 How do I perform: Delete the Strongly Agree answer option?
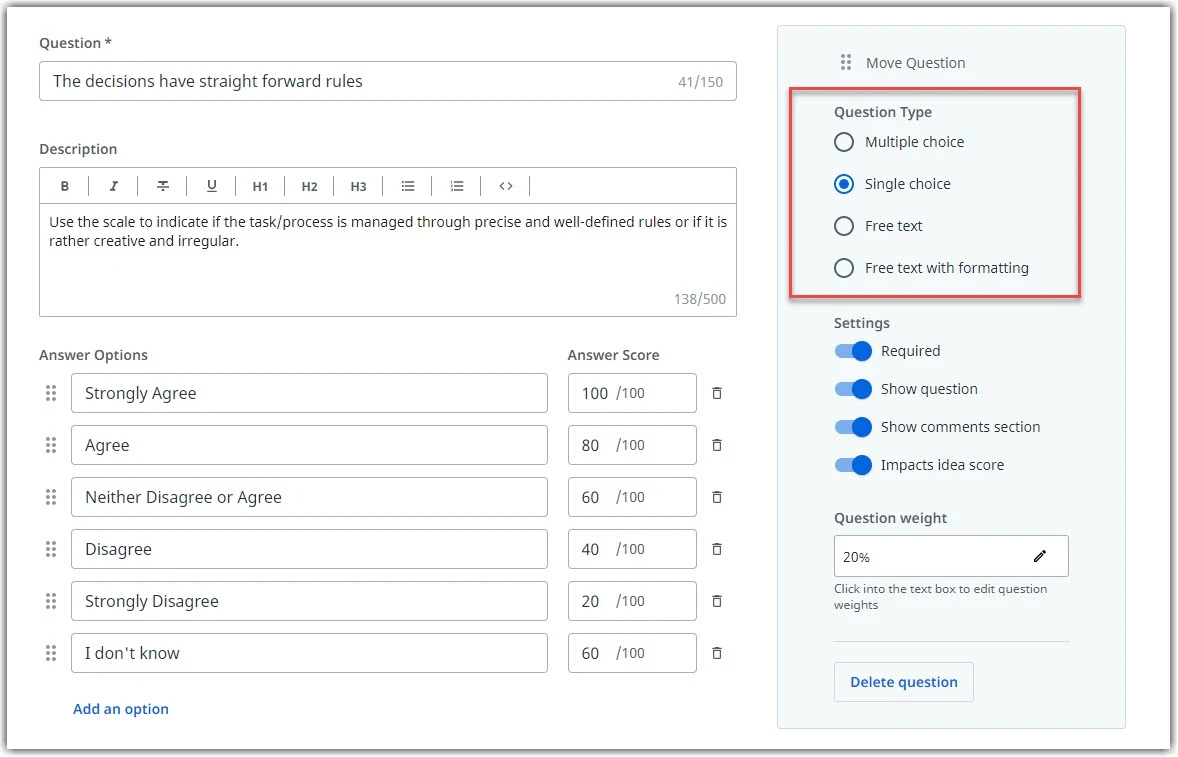pos(717,393)
